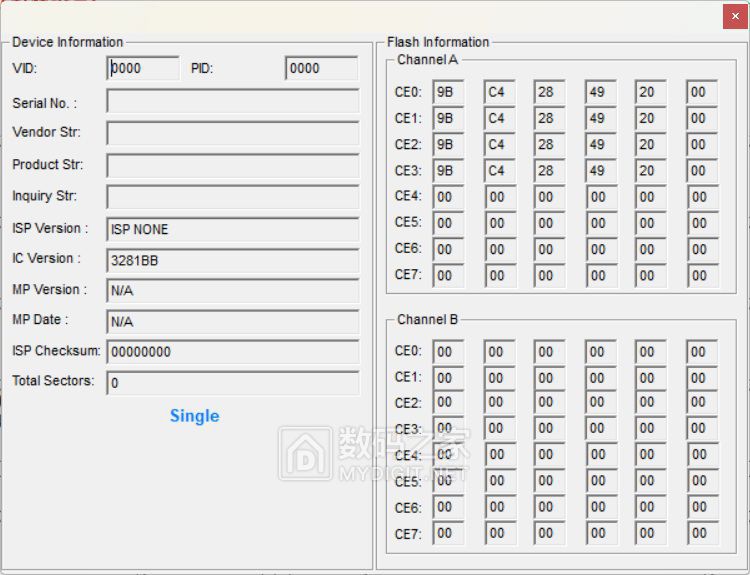Click the Vendor Str field

pos(232,133)
